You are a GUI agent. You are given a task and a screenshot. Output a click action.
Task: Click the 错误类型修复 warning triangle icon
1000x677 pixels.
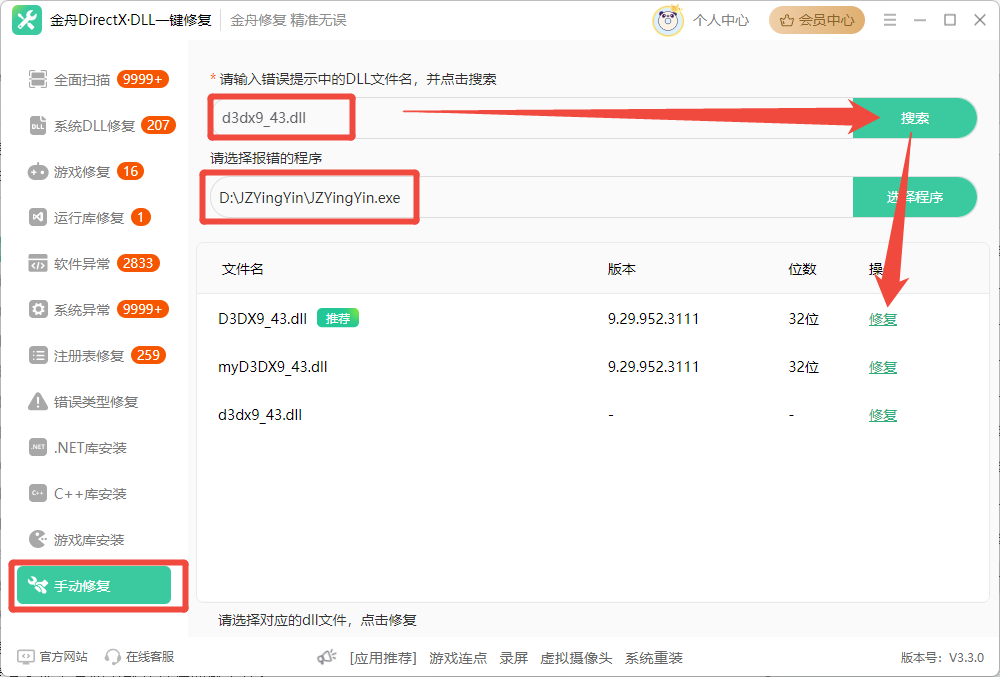[38, 402]
